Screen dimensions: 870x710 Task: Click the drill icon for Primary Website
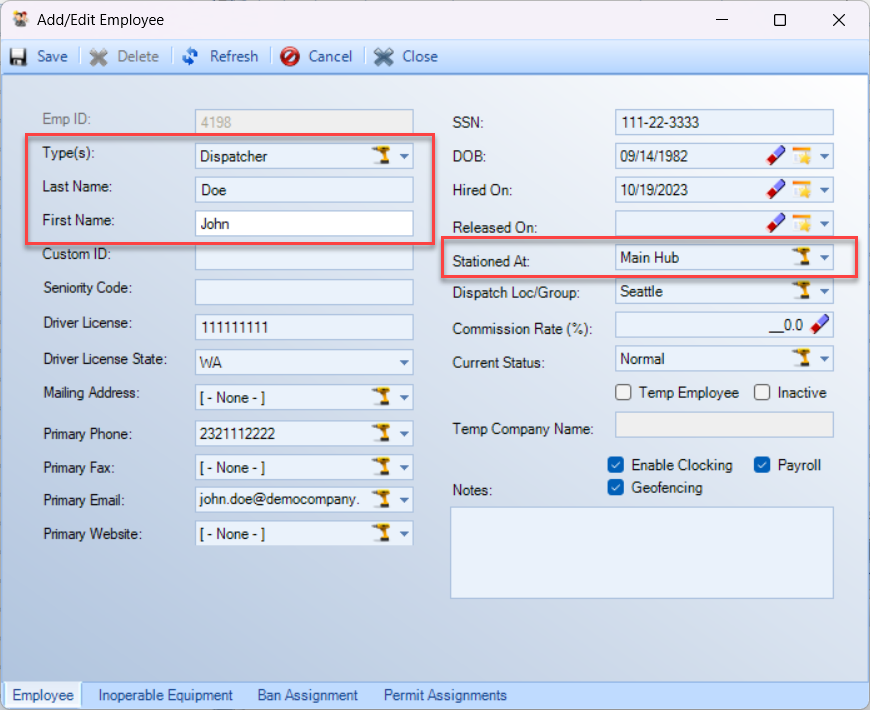(382, 534)
